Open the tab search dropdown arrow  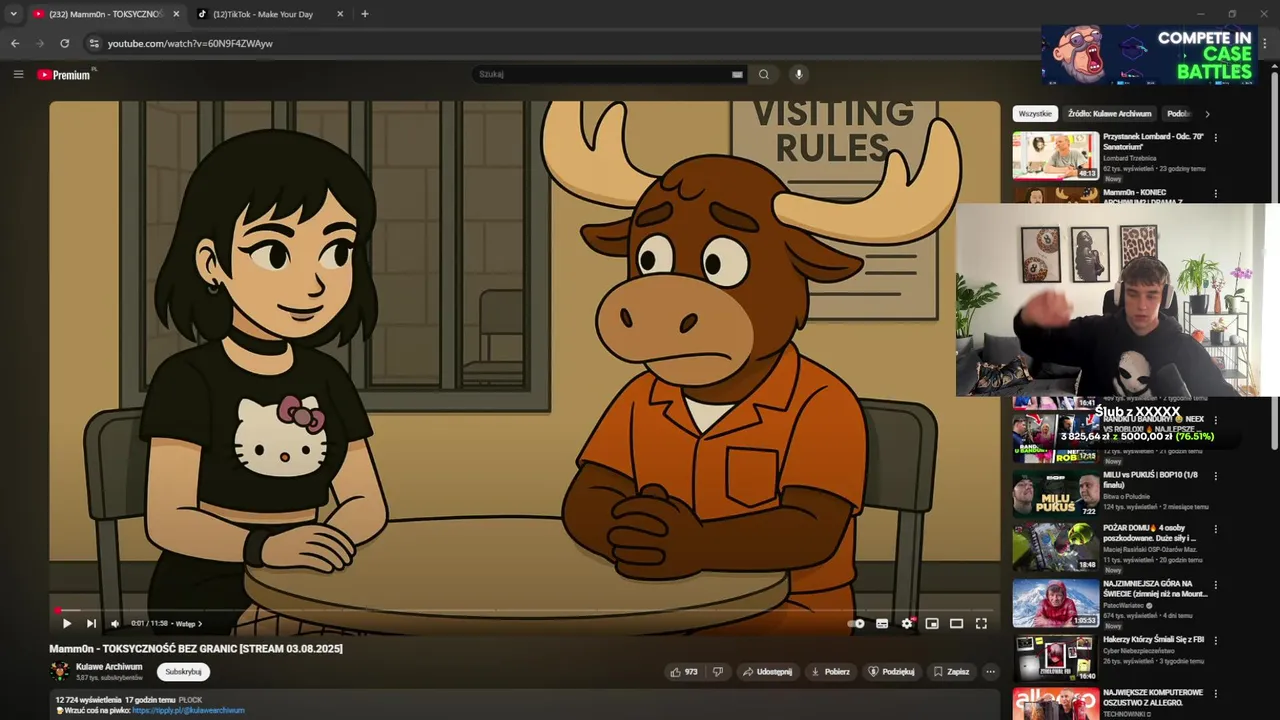pos(13,14)
